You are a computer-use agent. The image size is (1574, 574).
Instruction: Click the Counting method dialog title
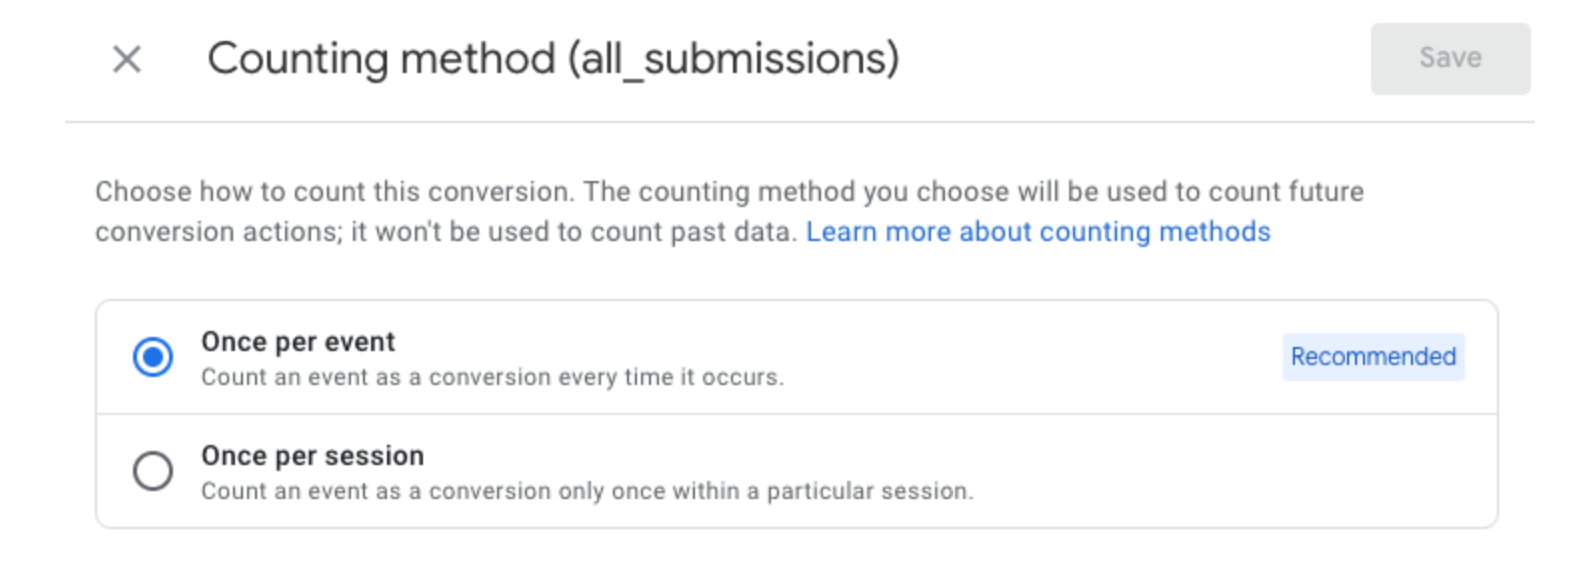(x=553, y=59)
